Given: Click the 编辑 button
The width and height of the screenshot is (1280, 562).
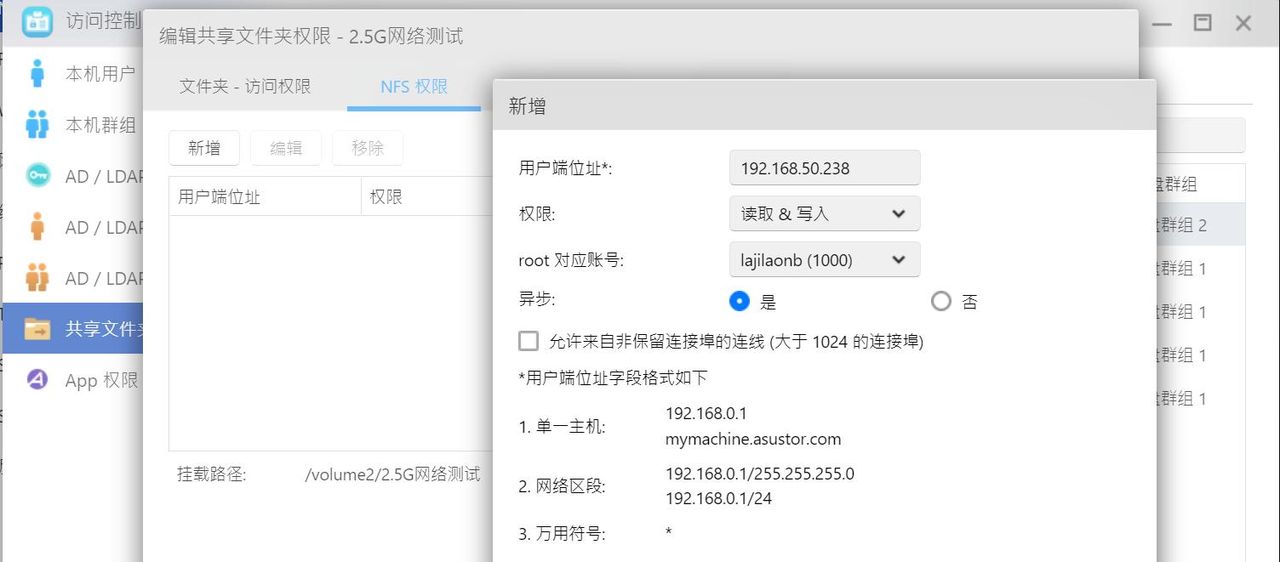Looking at the screenshot, I should 286,148.
